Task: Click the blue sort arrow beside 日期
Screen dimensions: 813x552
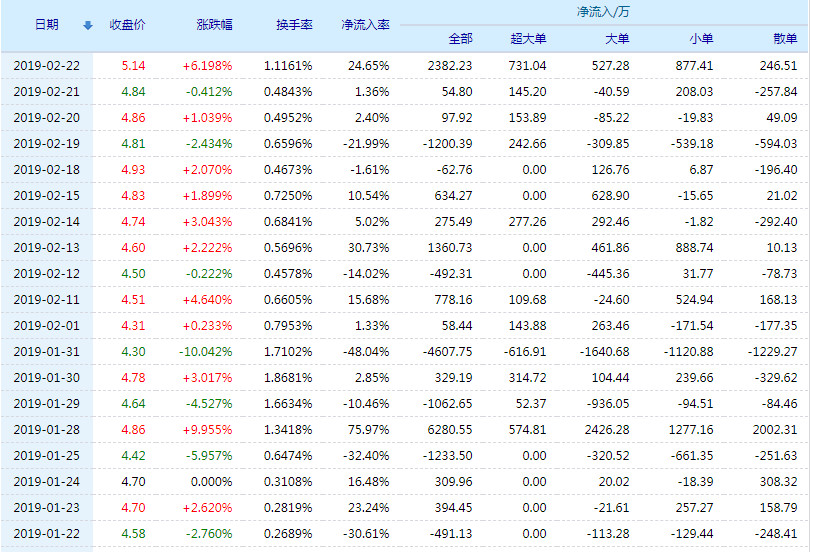Action: coord(87,25)
